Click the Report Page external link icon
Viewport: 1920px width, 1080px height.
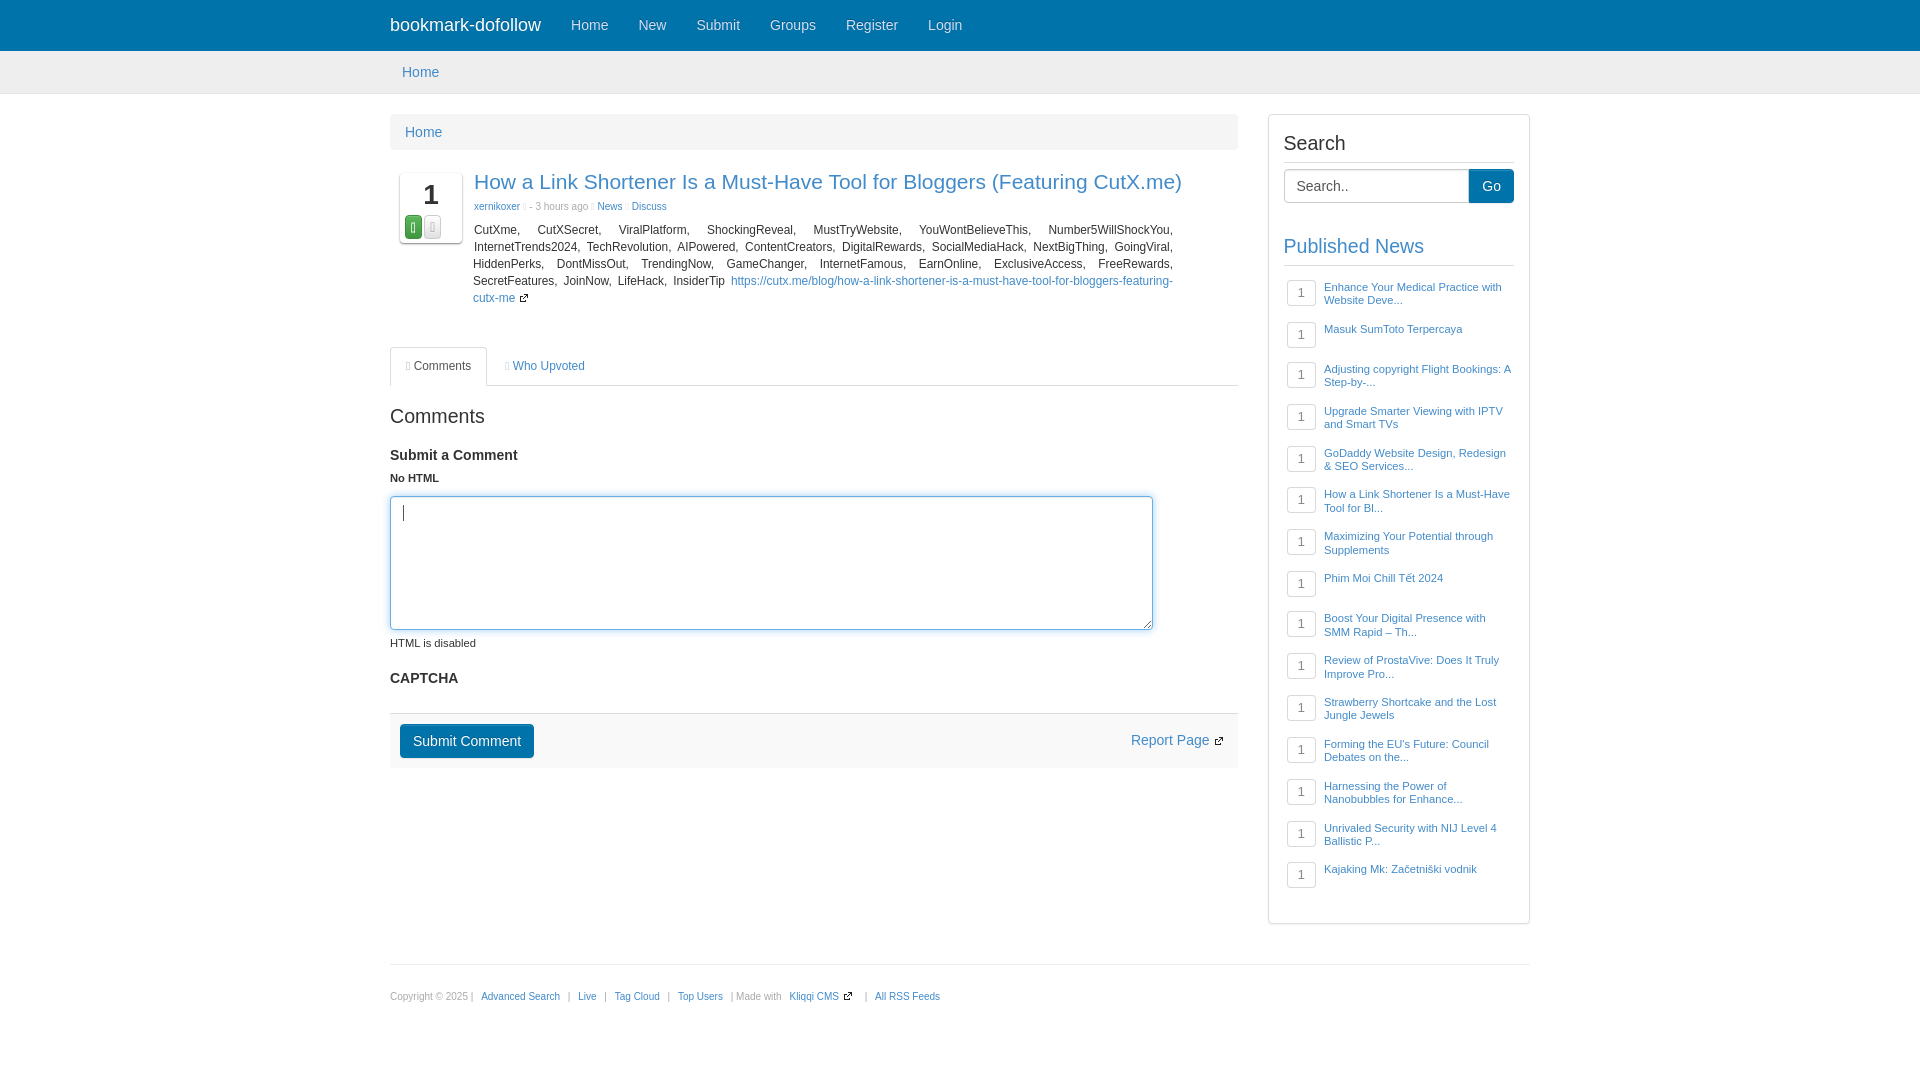tap(1219, 741)
